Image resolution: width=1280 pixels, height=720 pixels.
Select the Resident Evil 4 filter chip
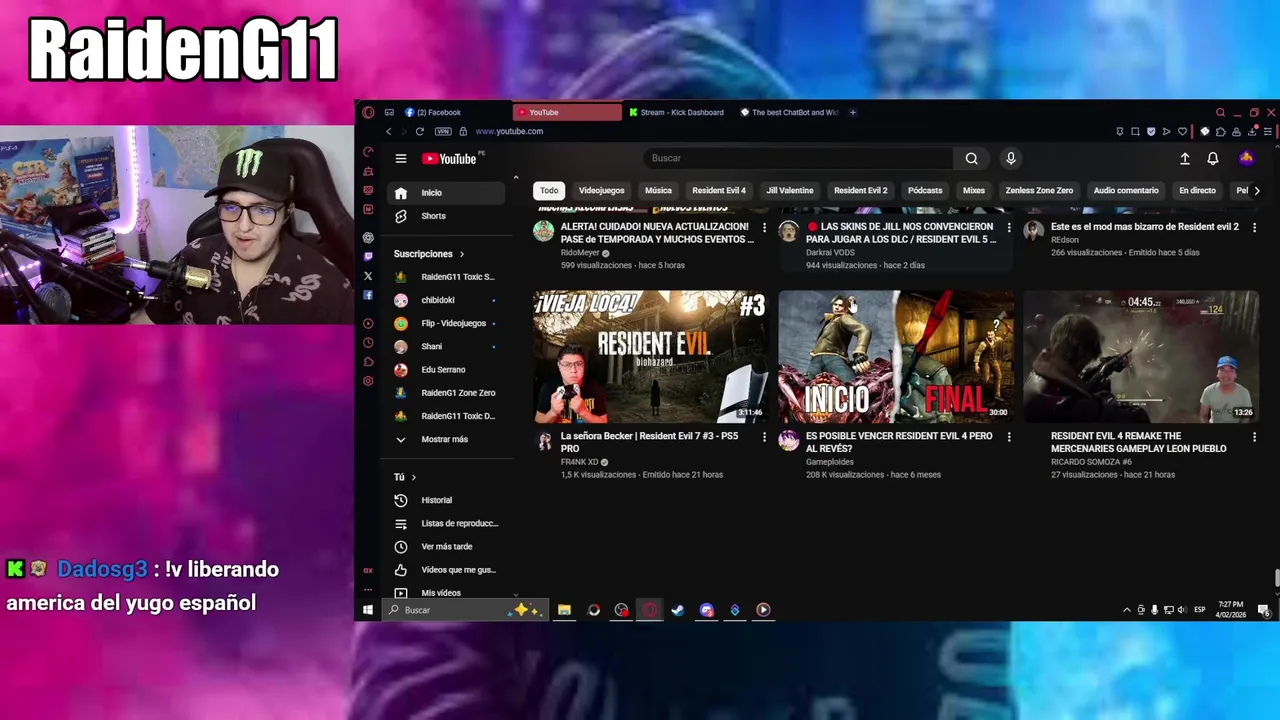click(719, 190)
